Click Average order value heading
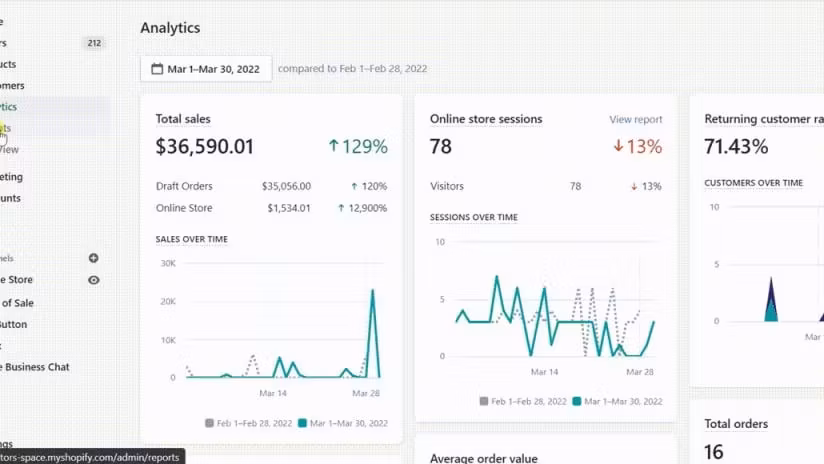Image resolution: width=824 pixels, height=464 pixels. pyautogui.click(x=483, y=458)
